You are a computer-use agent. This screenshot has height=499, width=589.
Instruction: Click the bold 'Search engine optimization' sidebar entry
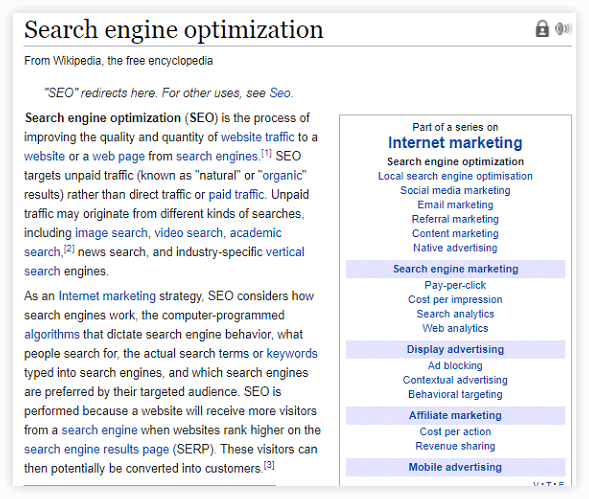(x=455, y=162)
